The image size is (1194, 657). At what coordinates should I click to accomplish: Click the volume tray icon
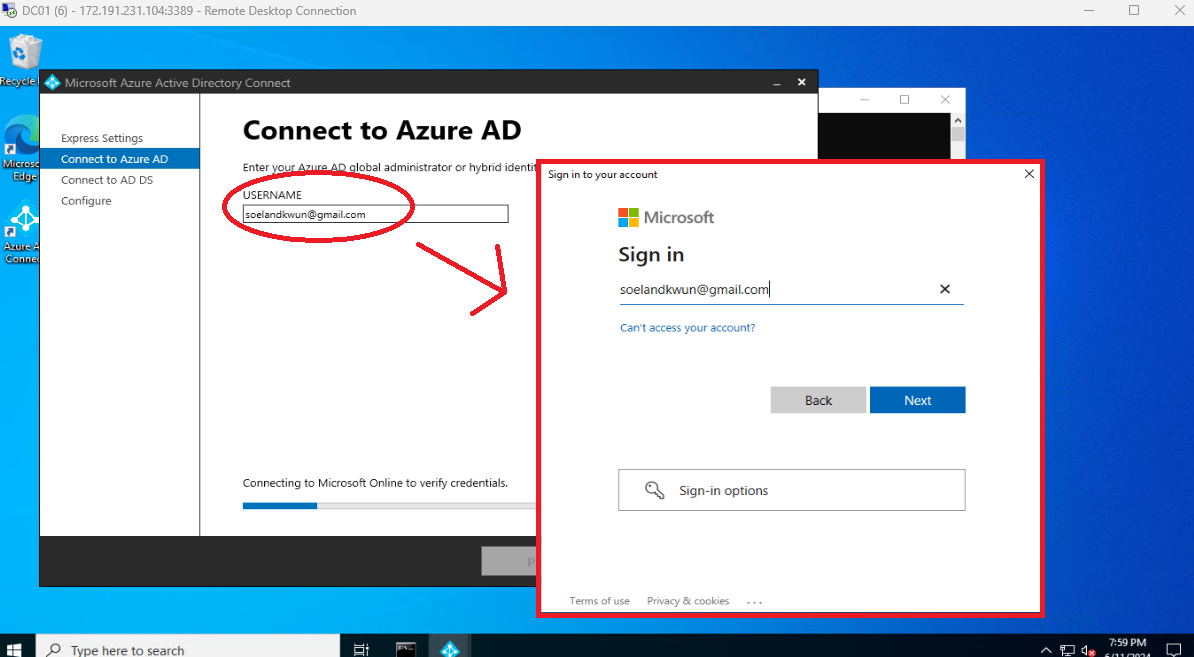click(1088, 650)
